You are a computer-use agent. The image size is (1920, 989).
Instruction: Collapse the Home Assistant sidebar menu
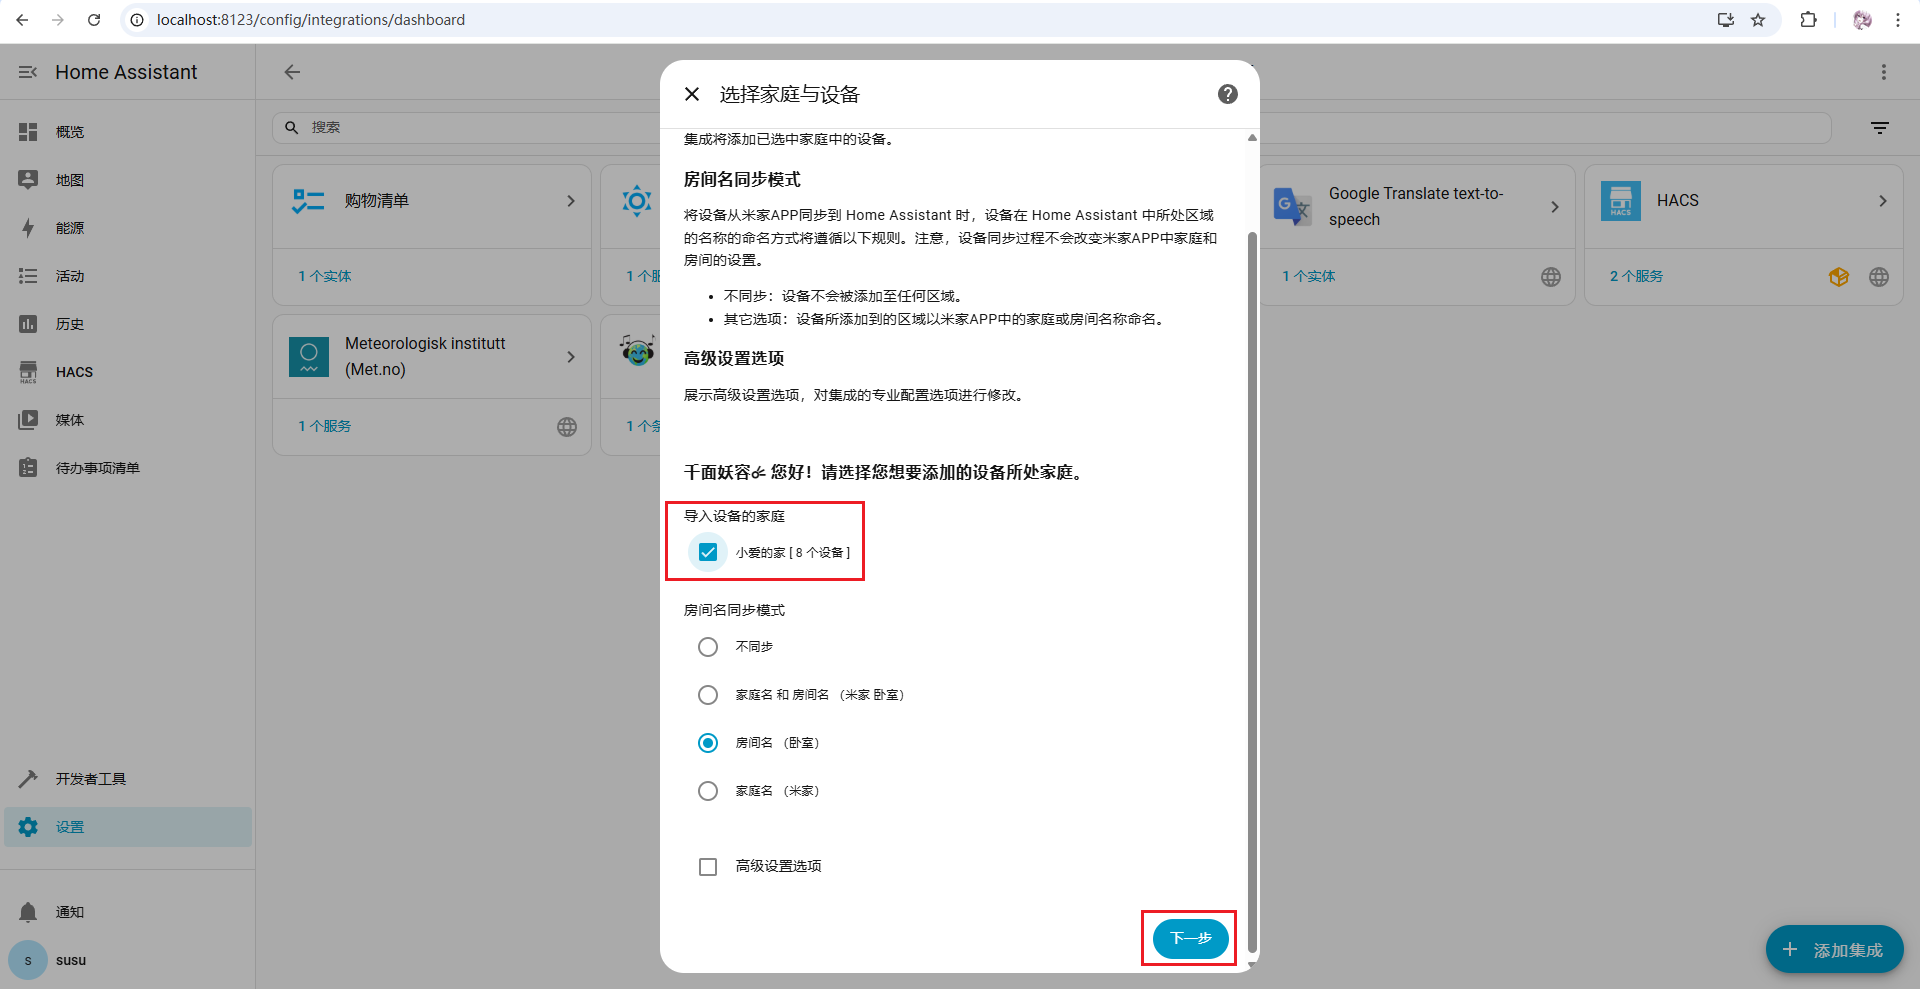(x=28, y=72)
